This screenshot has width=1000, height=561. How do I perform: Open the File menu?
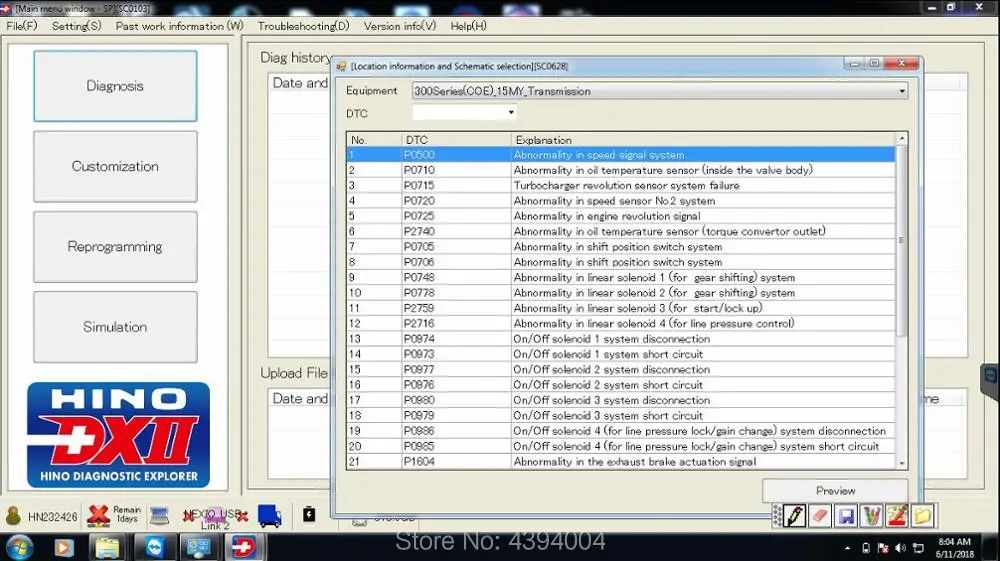point(22,26)
